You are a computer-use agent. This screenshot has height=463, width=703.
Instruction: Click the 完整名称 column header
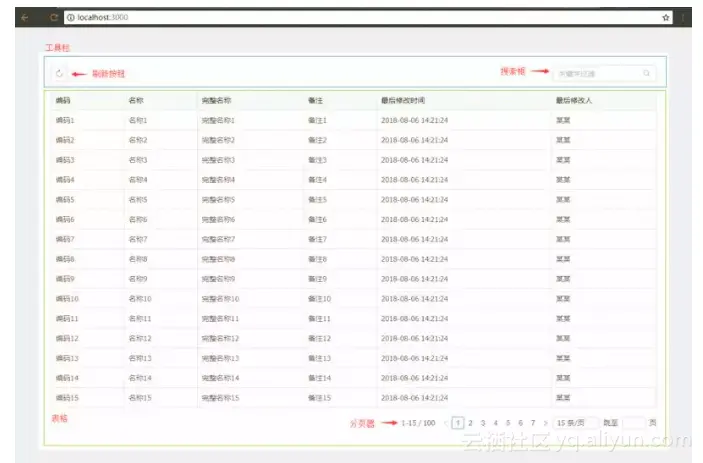click(x=216, y=100)
